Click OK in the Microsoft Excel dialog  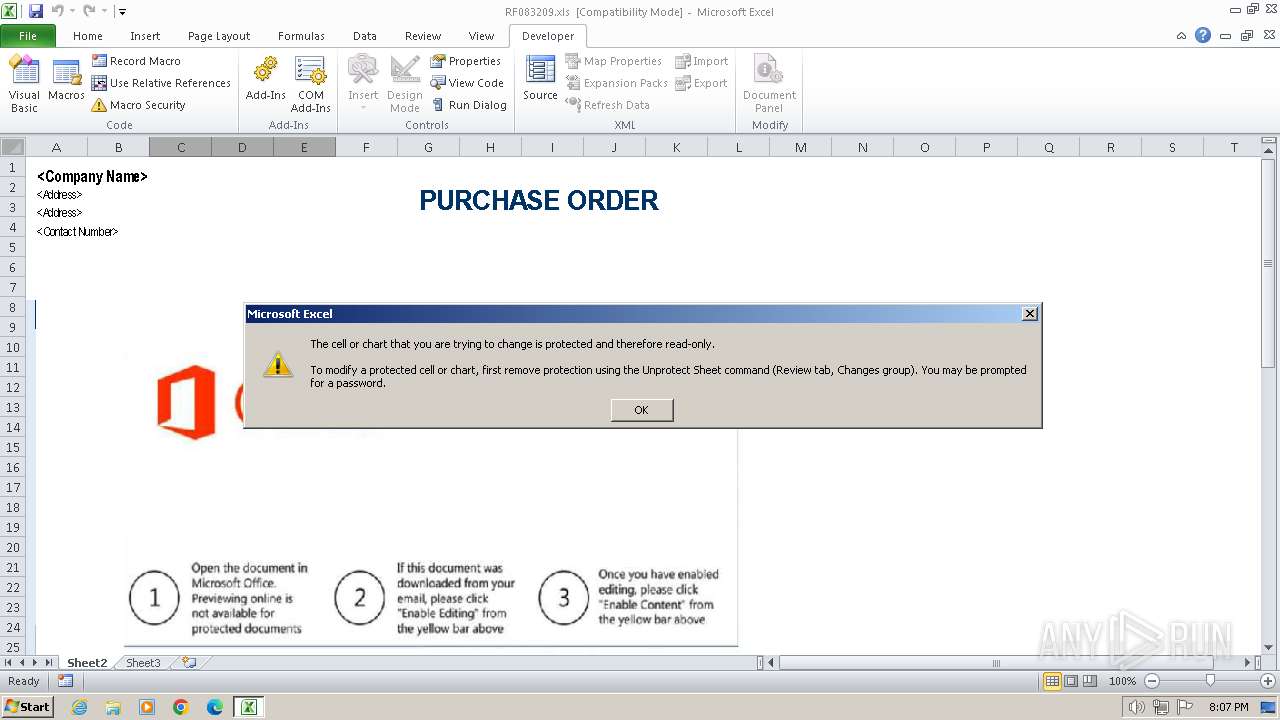(642, 410)
